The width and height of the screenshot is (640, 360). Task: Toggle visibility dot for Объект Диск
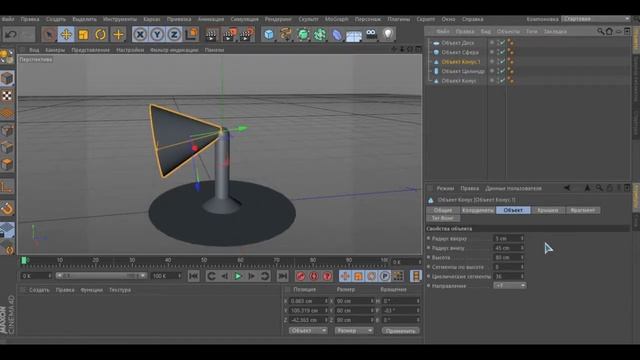click(x=492, y=42)
